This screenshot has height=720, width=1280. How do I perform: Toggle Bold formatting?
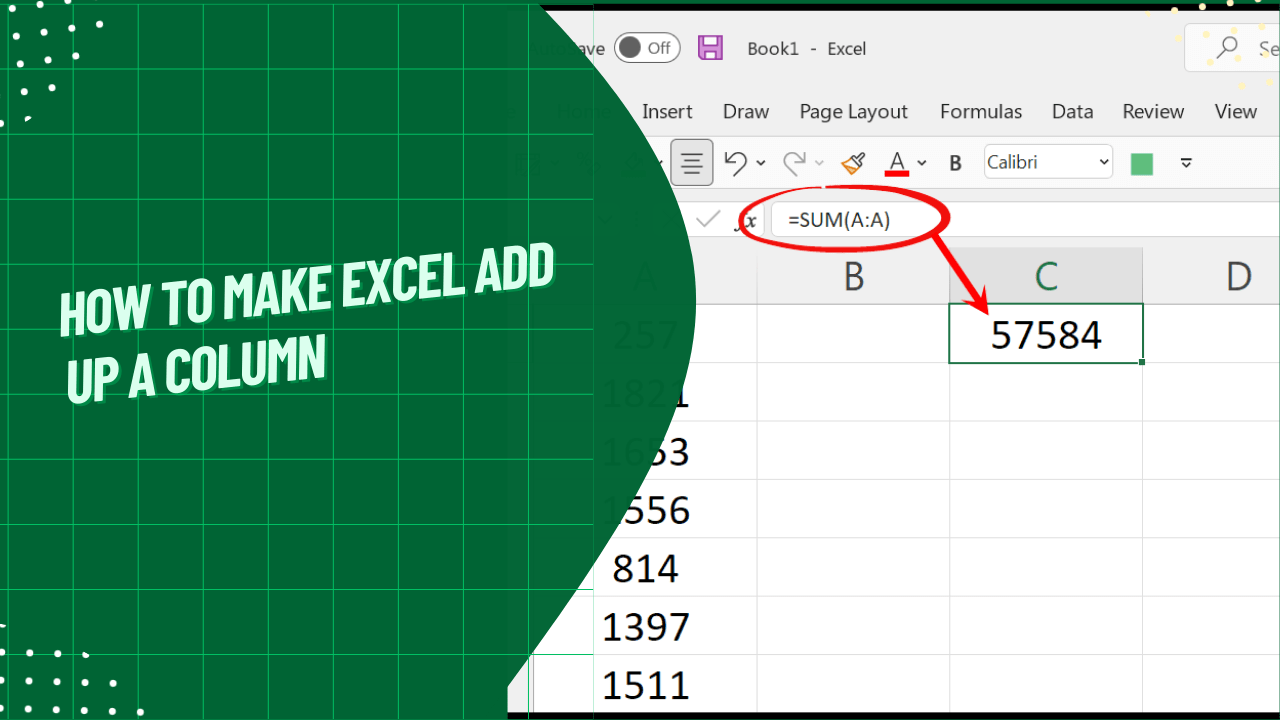point(955,162)
